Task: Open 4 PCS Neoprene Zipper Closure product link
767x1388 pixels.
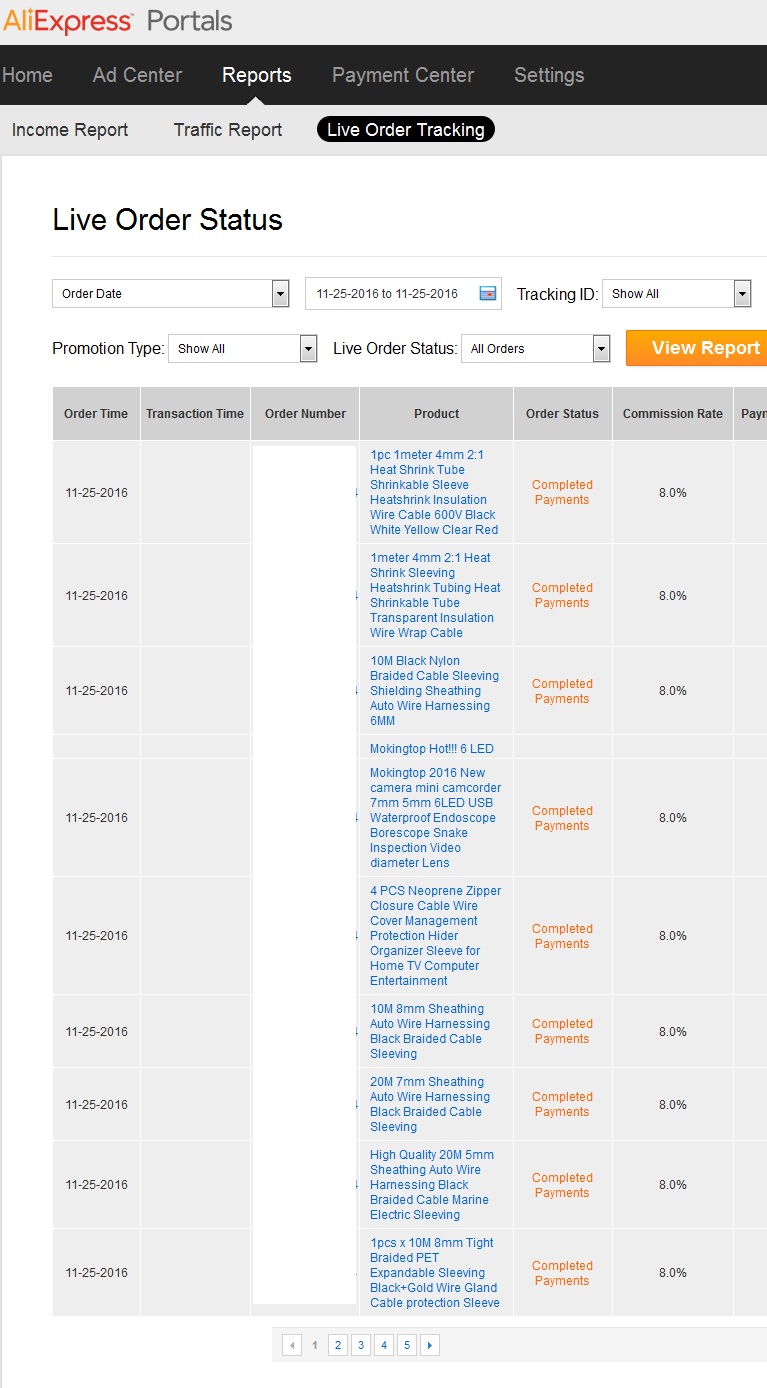Action: (x=435, y=936)
